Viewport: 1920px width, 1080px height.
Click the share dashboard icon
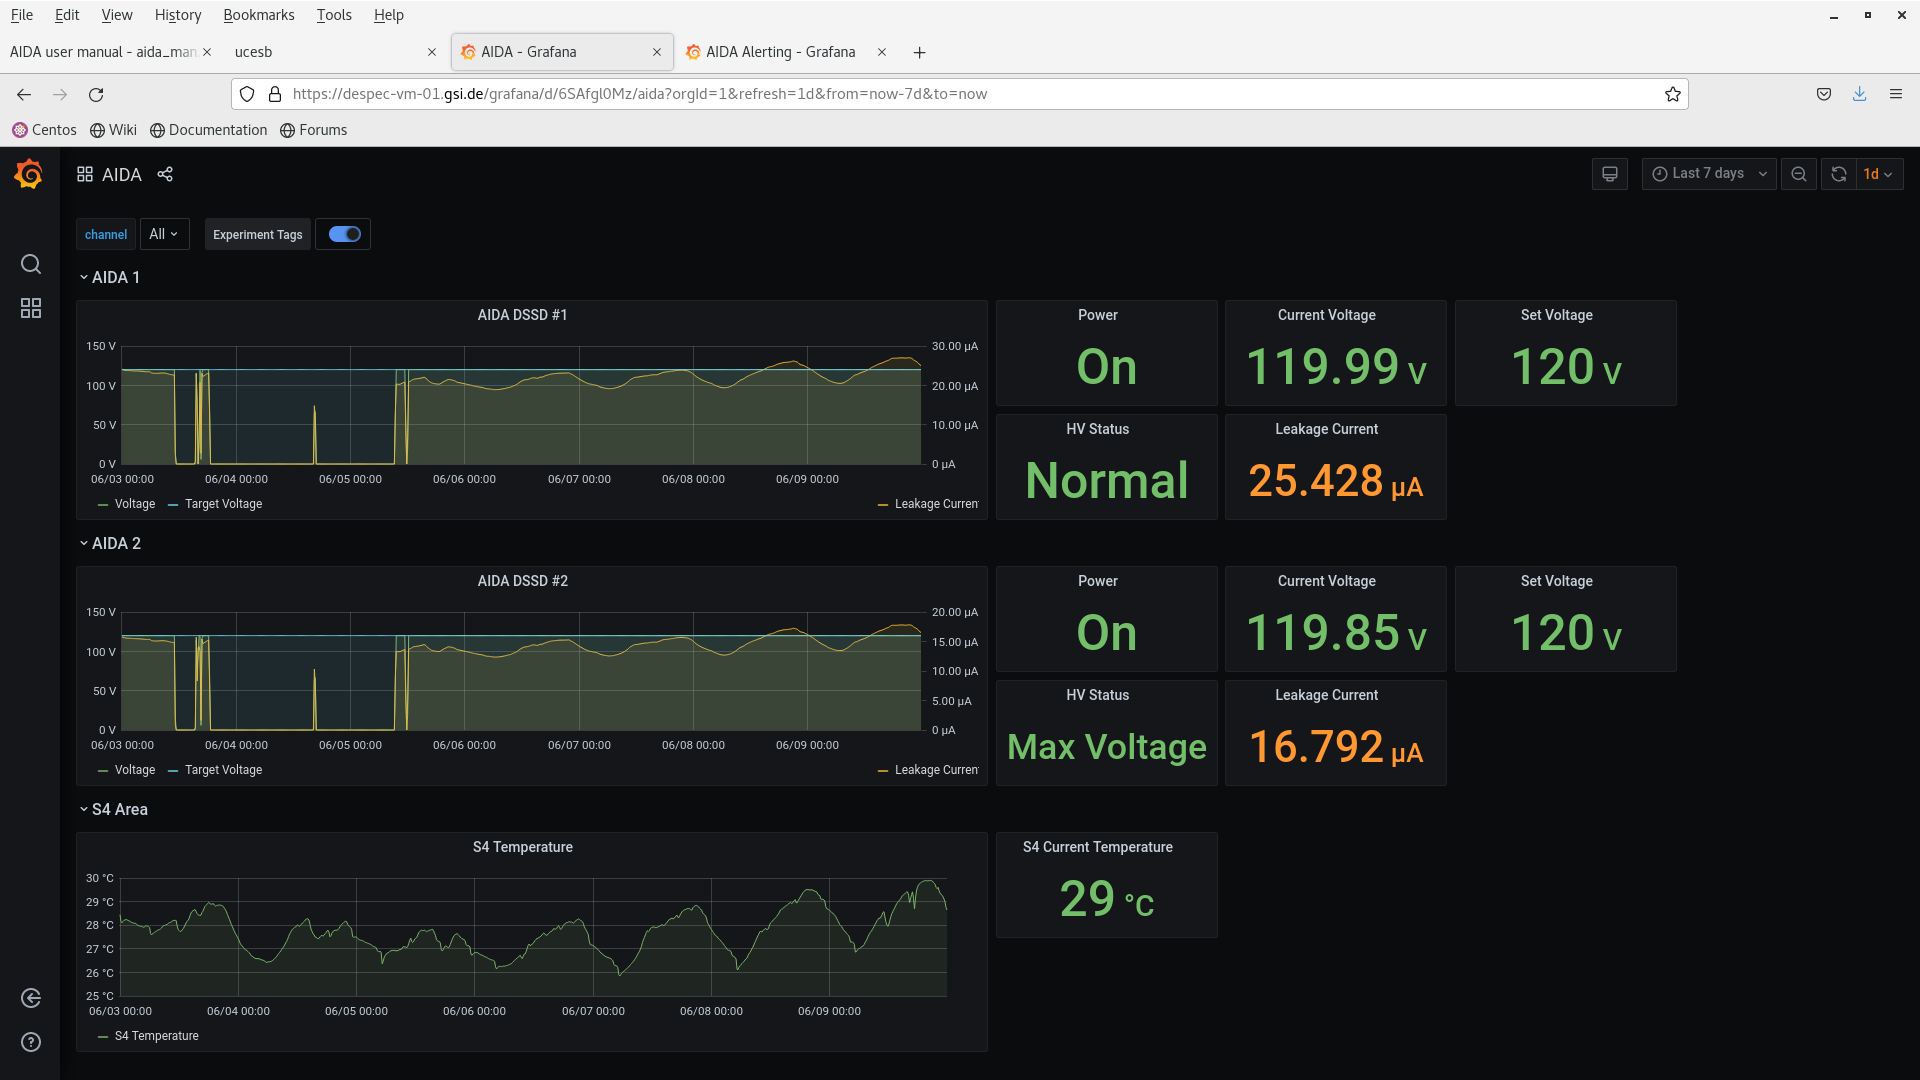tap(165, 174)
